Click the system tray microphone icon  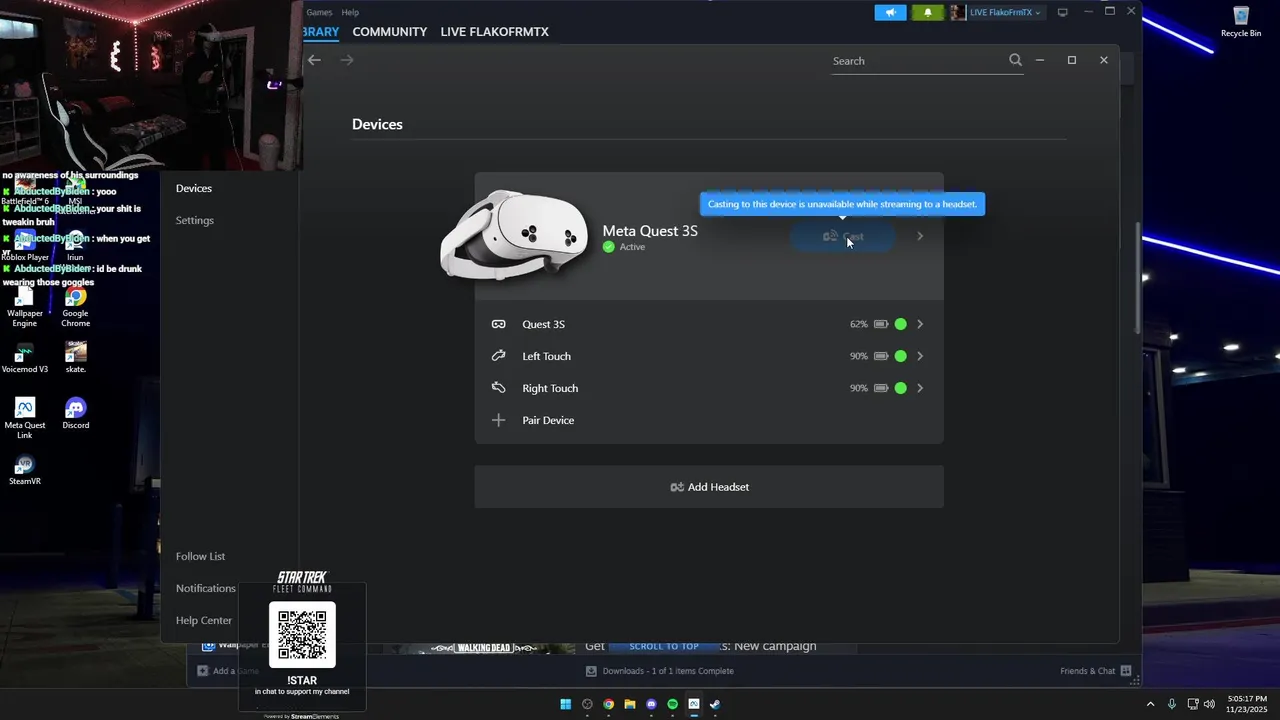coord(1172,704)
